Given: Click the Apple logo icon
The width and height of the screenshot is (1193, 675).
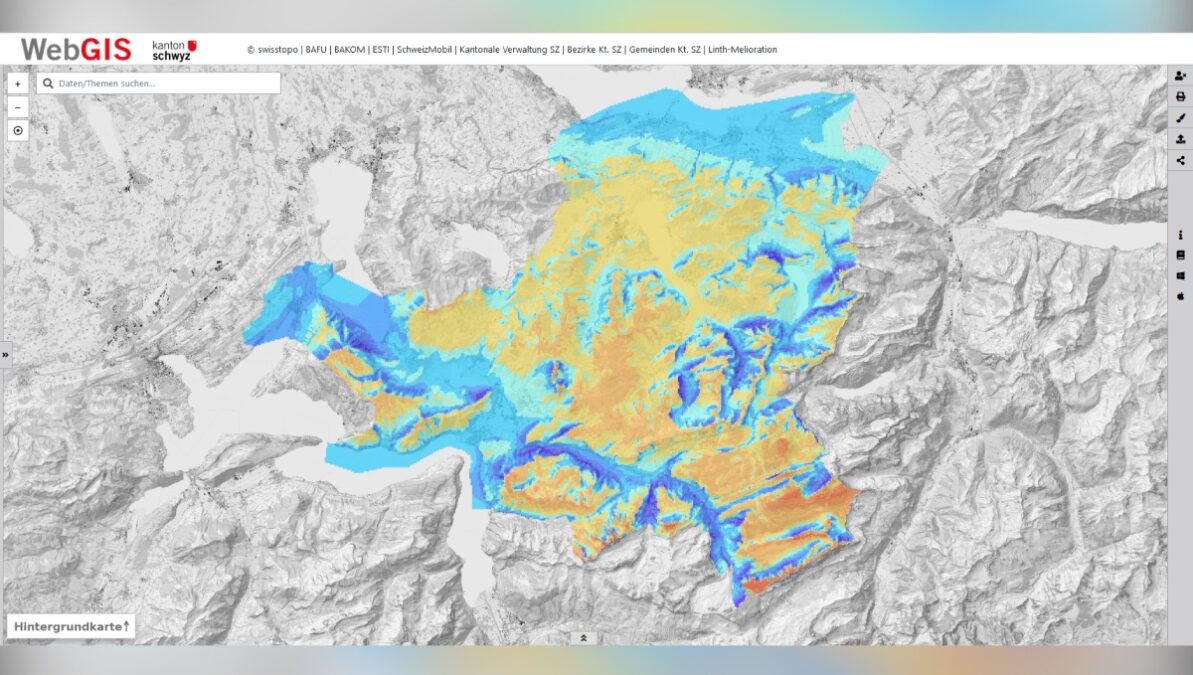Looking at the screenshot, I should (1180, 296).
